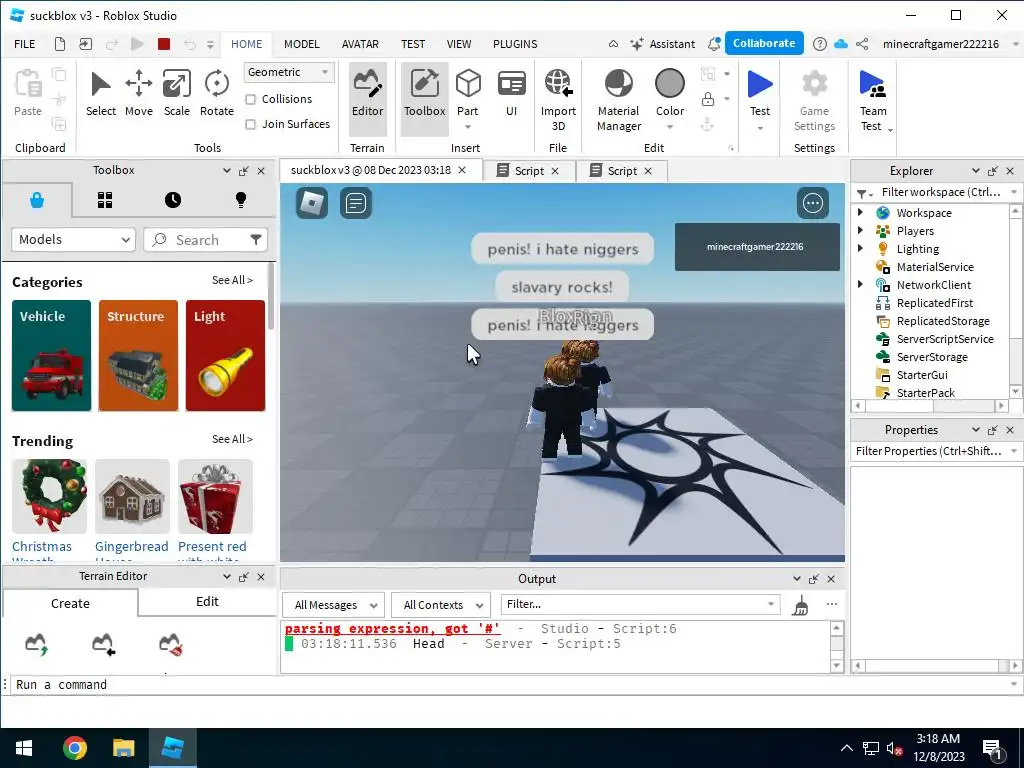Switch to the MODEL ribbon tab
1024x768 pixels.
pyautogui.click(x=301, y=44)
